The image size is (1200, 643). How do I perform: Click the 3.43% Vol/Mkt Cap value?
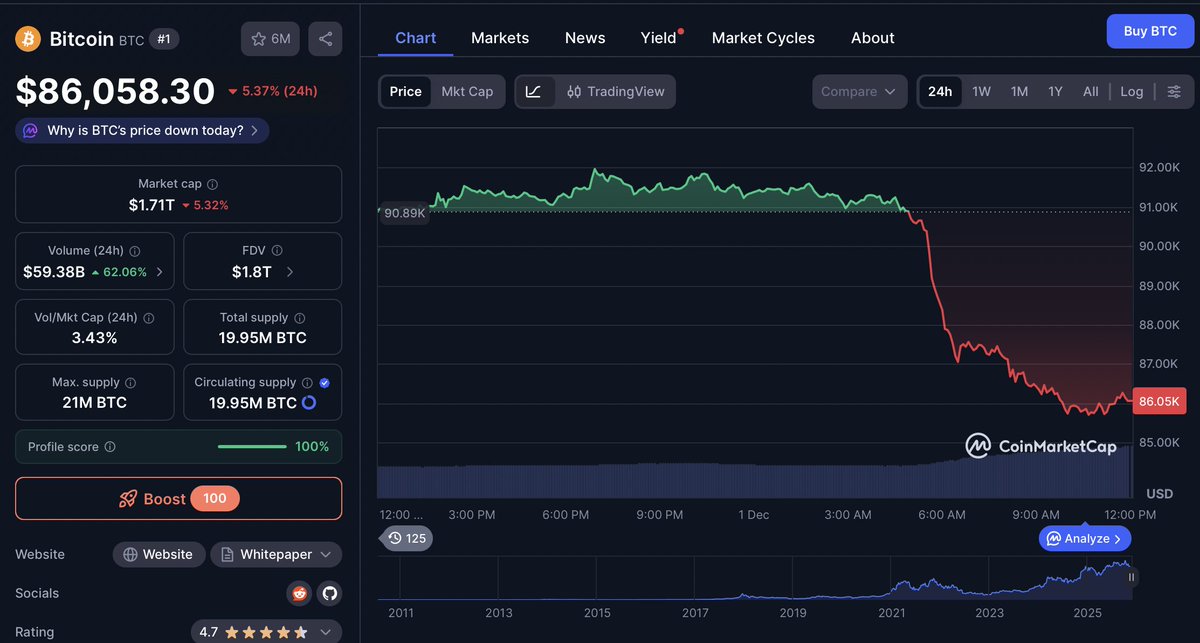pos(94,338)
